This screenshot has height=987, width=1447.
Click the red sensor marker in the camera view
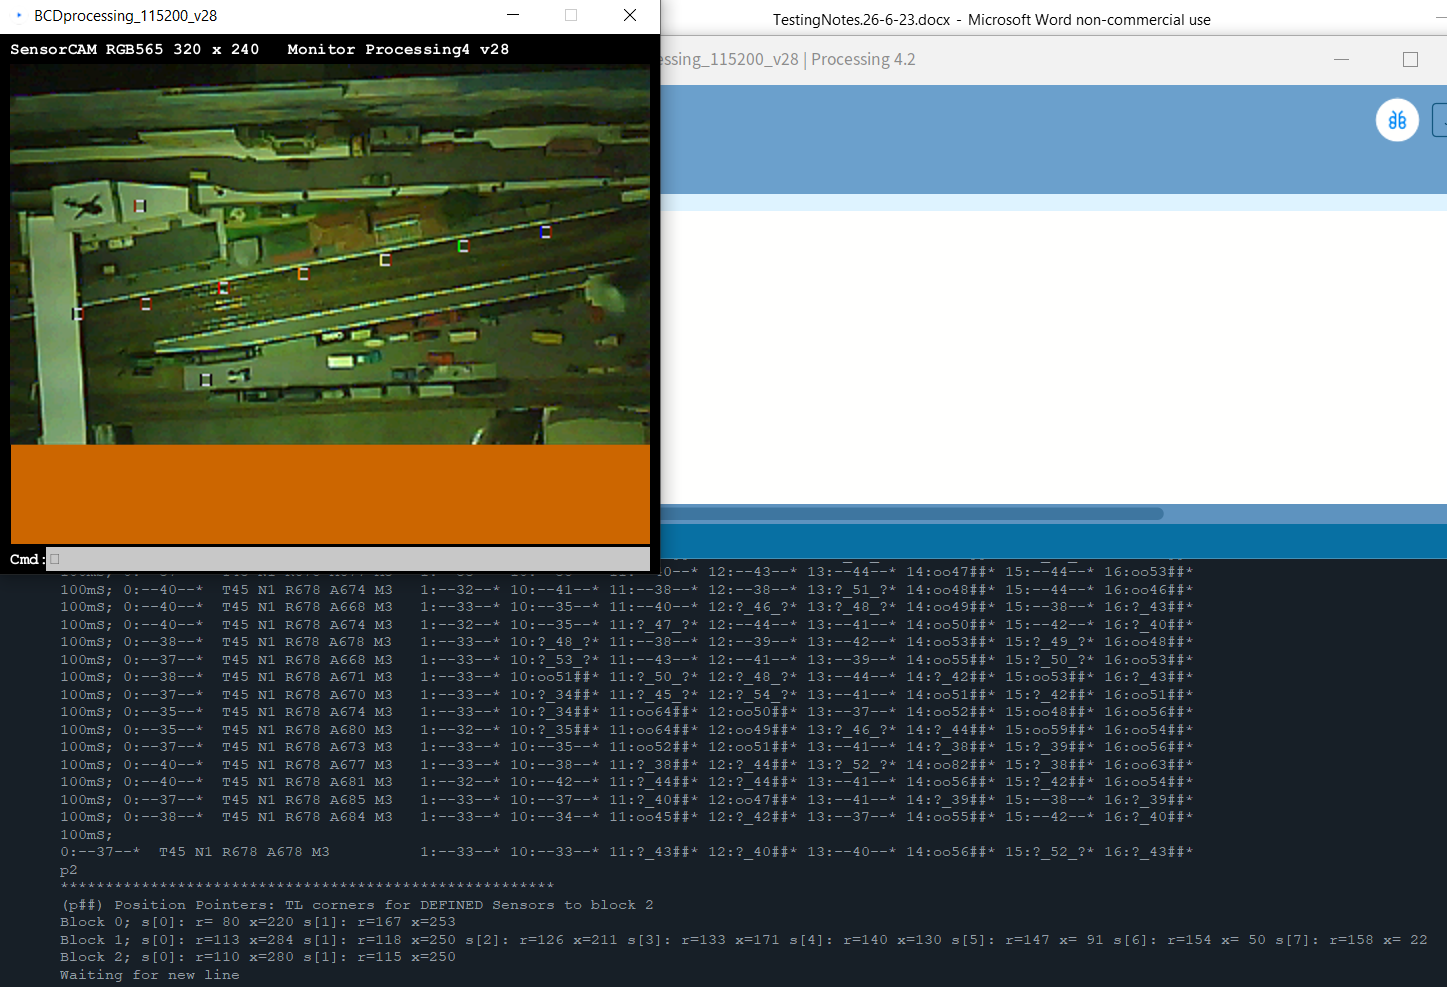pos(224,288)
